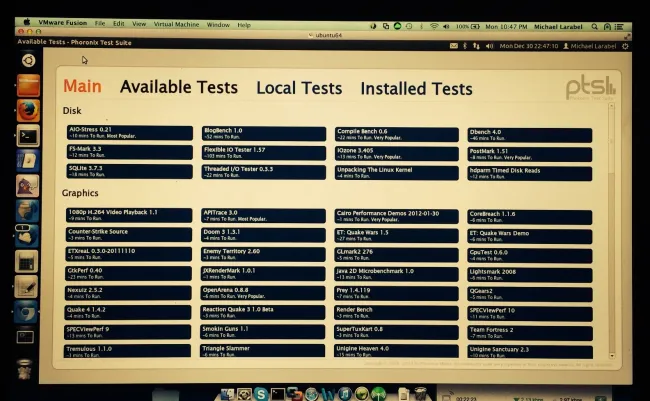Select the Doom 3 graphics test
This screenshot has width=650, height=401.
263,235
